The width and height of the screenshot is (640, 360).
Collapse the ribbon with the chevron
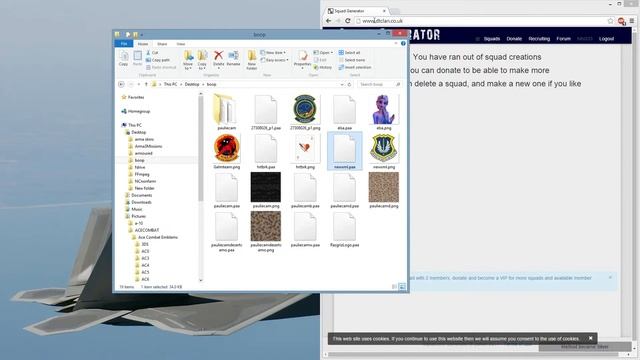coord(396,43)
